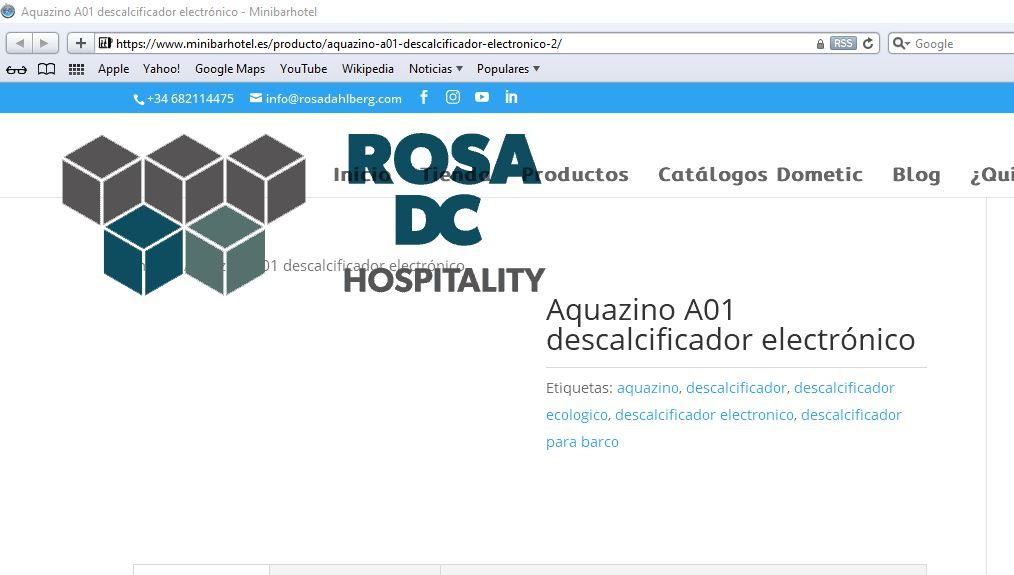Open the YouTube bookmark

pyautogui.click(x=303, y=69)
